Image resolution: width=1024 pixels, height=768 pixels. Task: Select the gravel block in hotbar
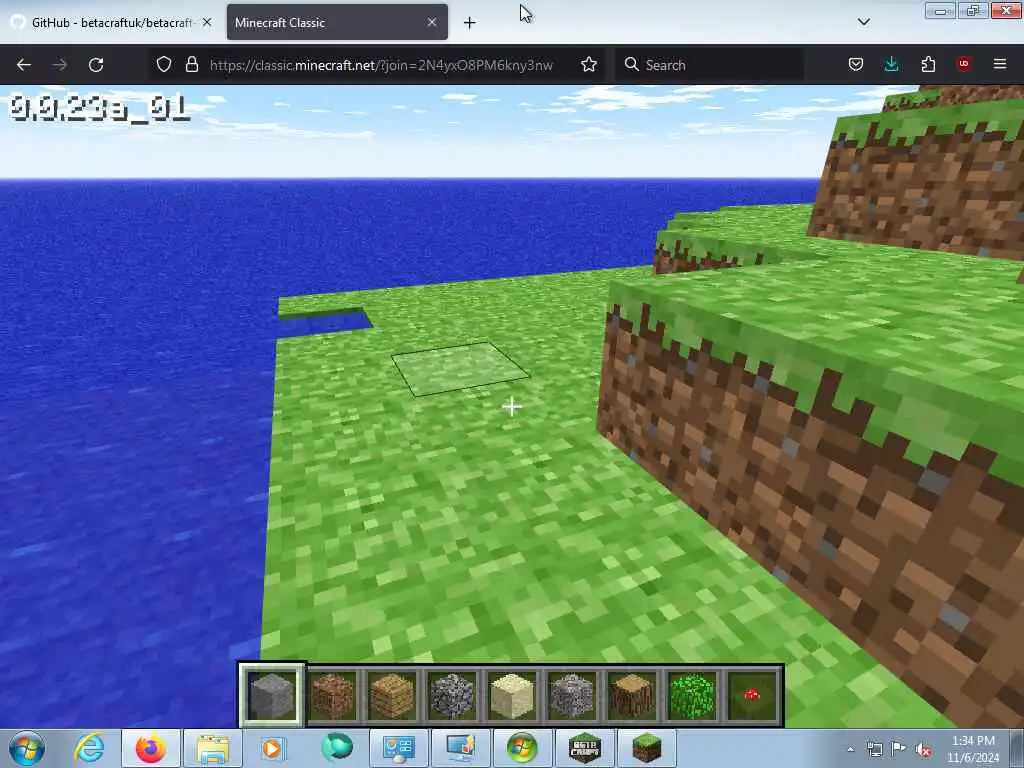[572, 696]
